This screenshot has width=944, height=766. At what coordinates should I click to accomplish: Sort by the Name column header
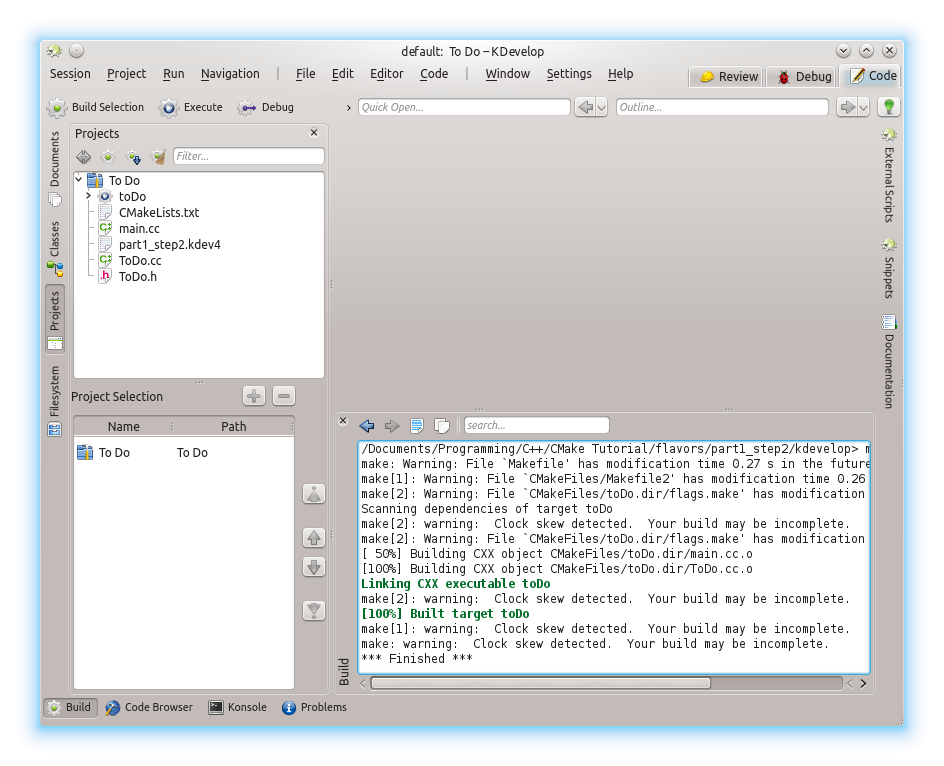pyautogui.click(x=123, y=426)
